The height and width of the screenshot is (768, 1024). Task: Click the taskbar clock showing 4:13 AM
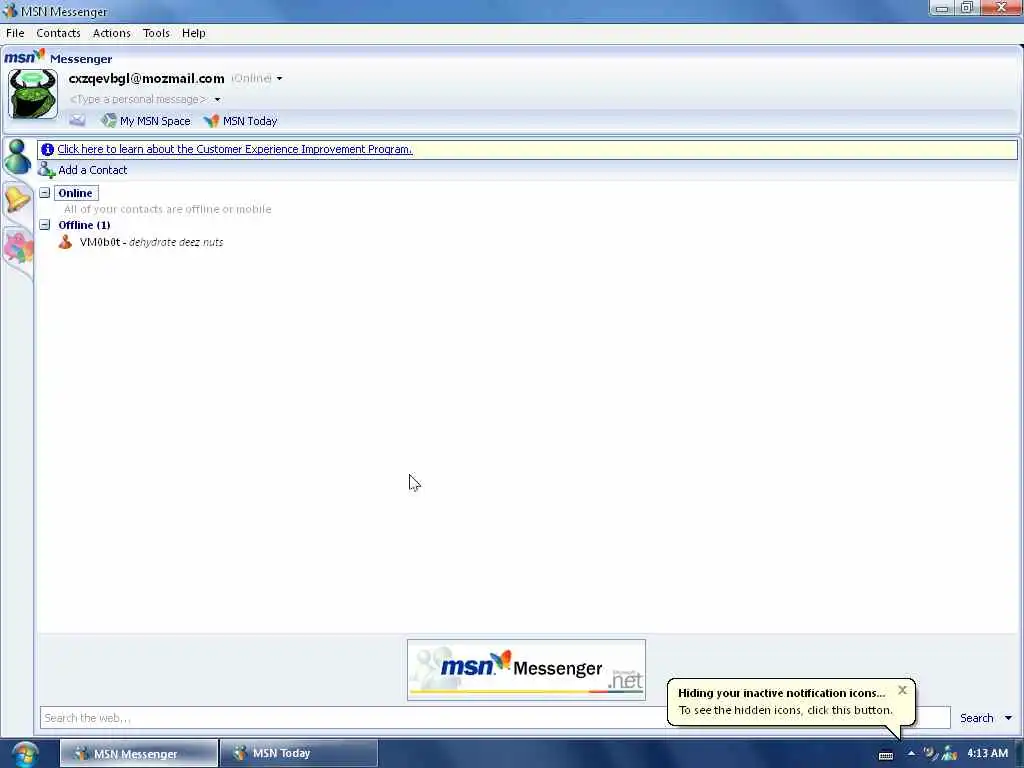pos(987,753)
